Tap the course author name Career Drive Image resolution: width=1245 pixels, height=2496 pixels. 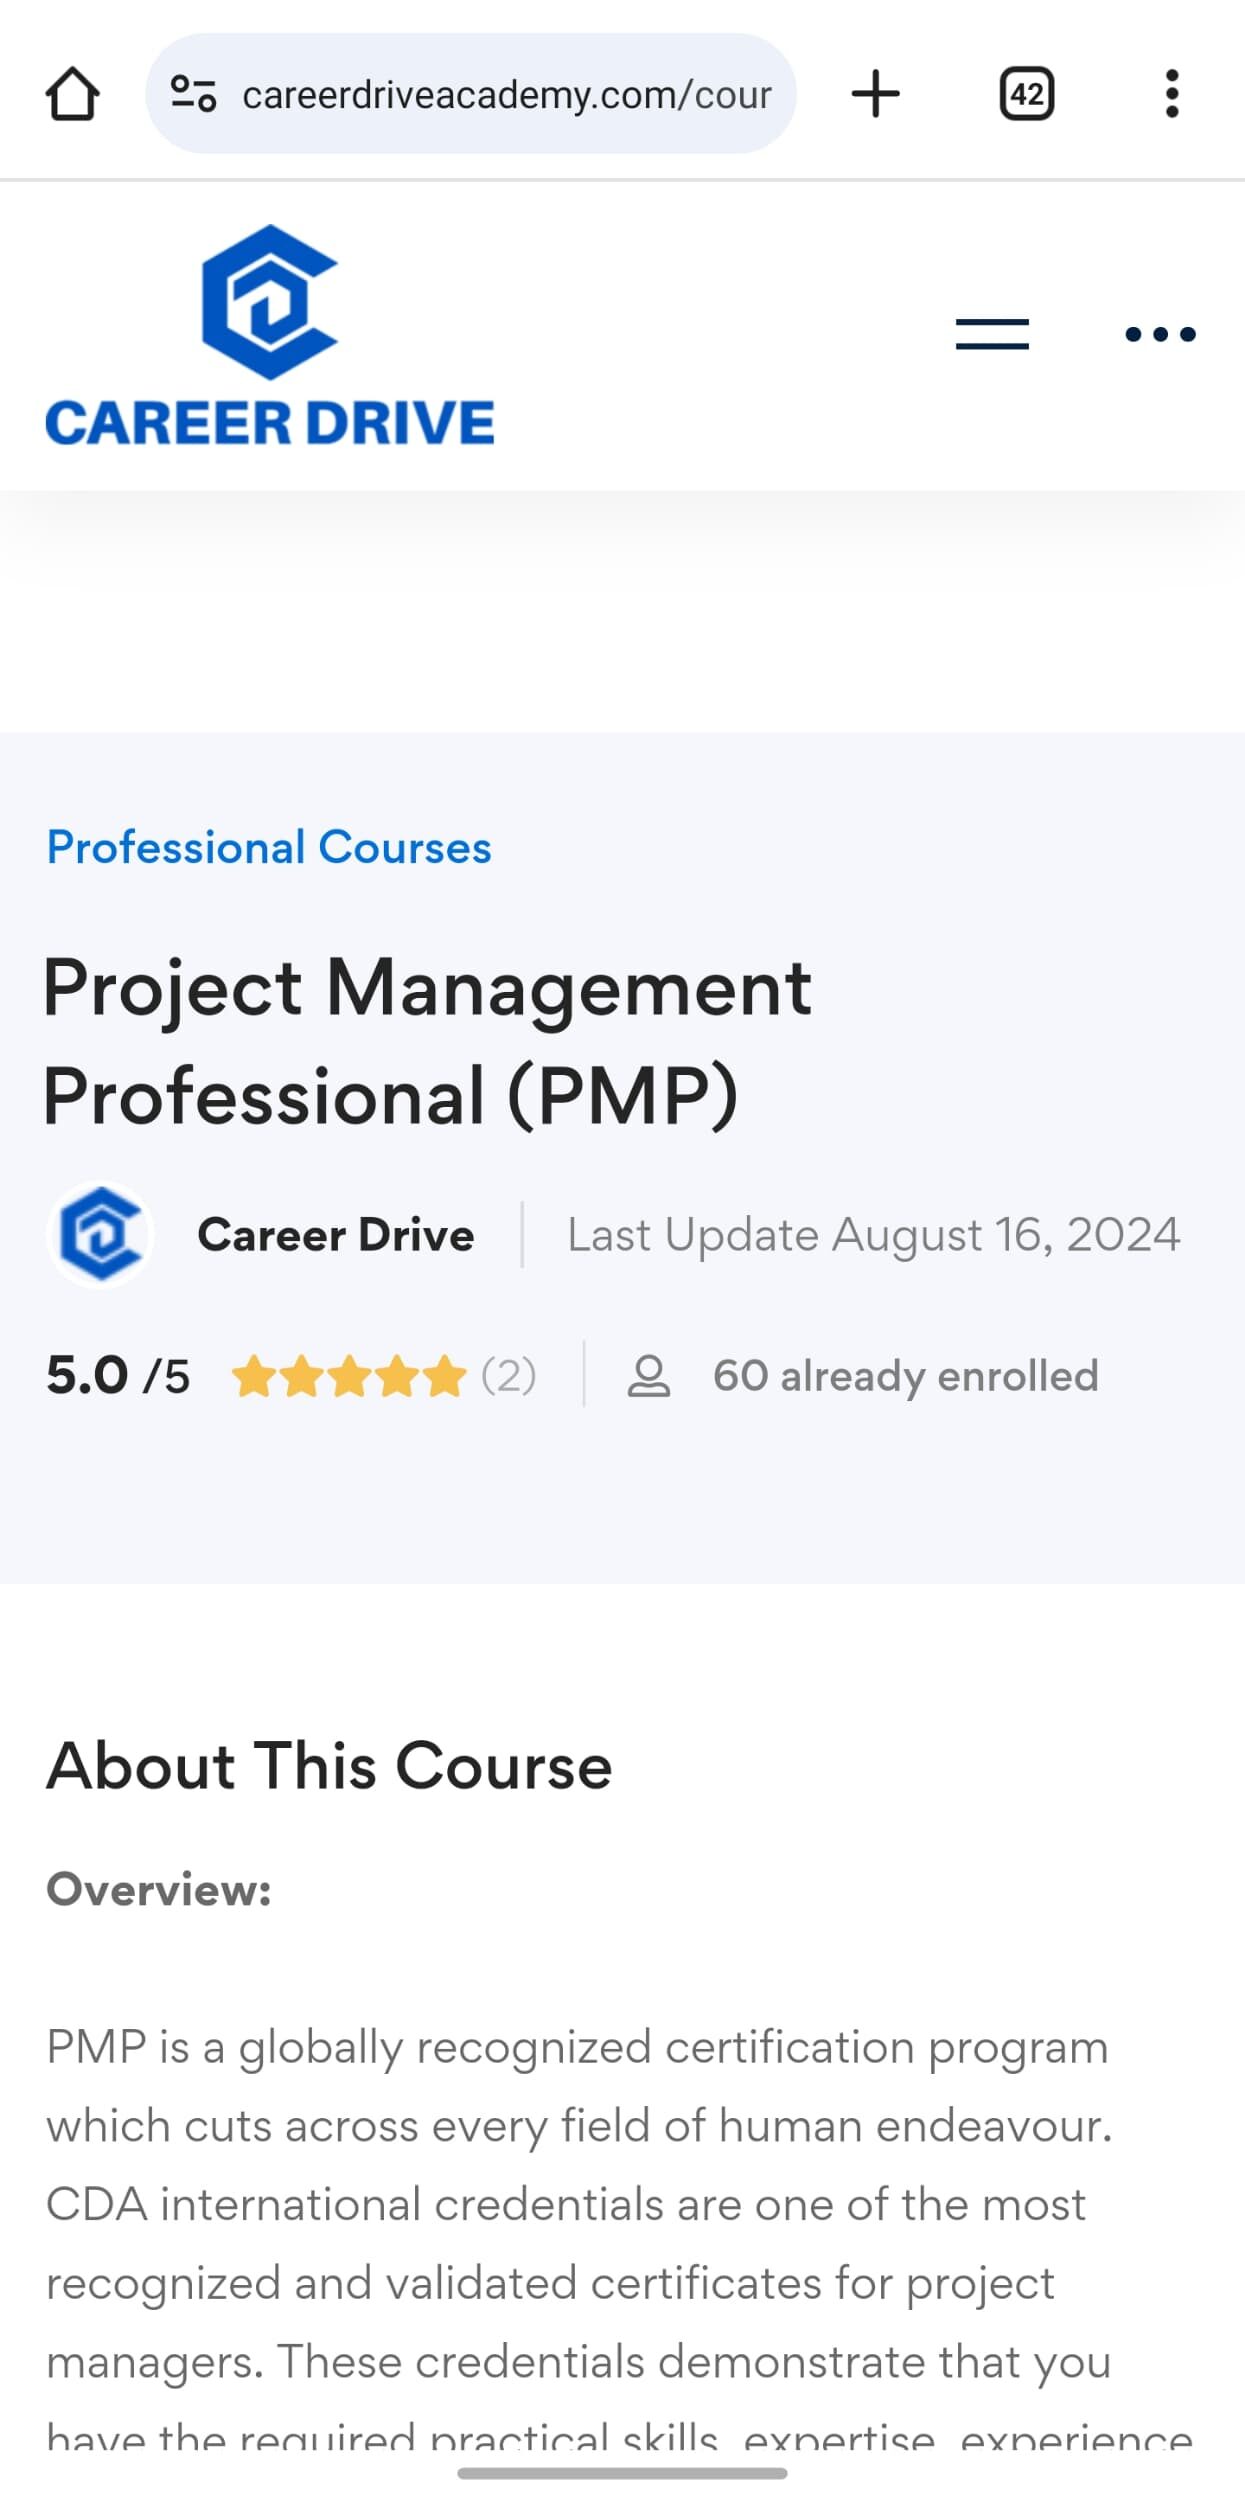[x=335, y=1235]
